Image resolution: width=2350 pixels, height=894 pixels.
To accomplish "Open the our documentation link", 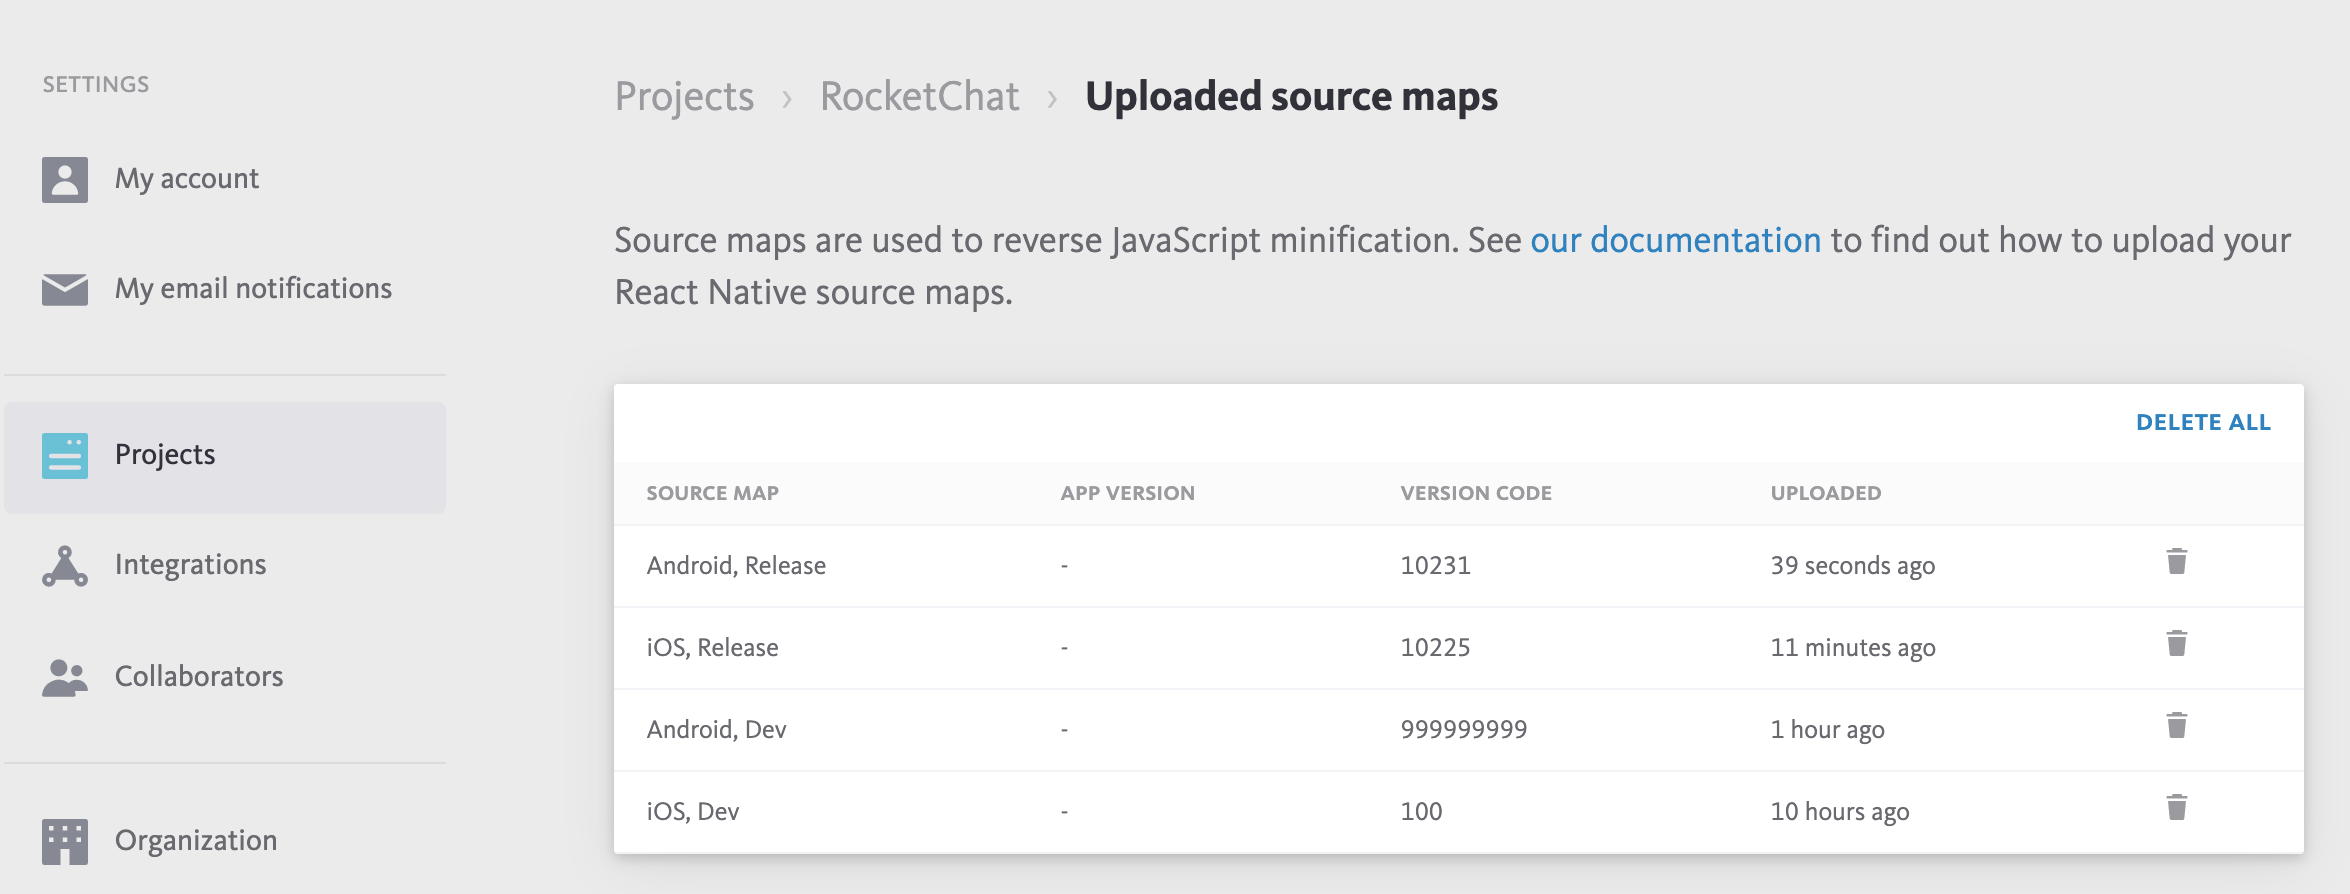I will 1675,241.
